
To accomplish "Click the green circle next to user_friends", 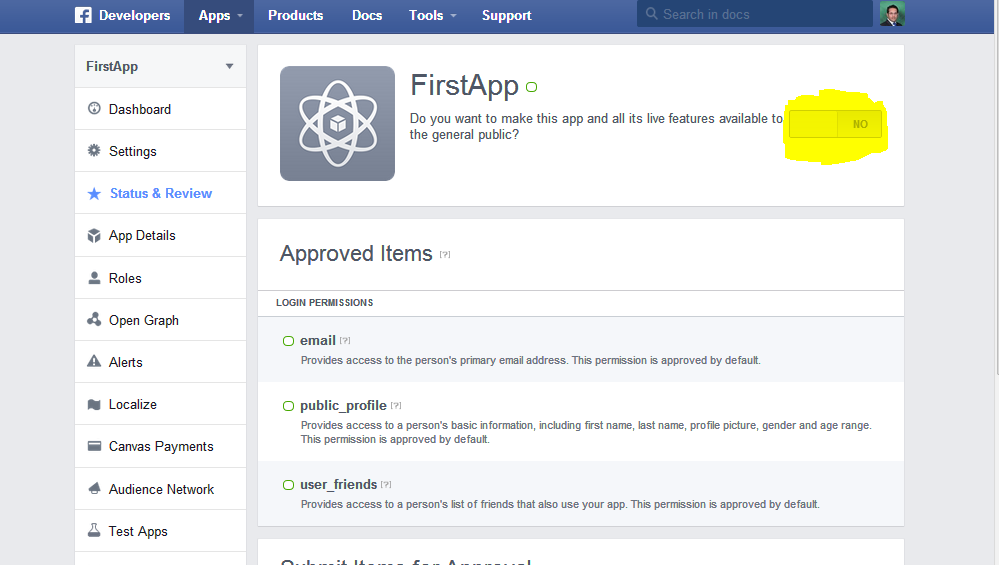I will (x=289, y=485).
